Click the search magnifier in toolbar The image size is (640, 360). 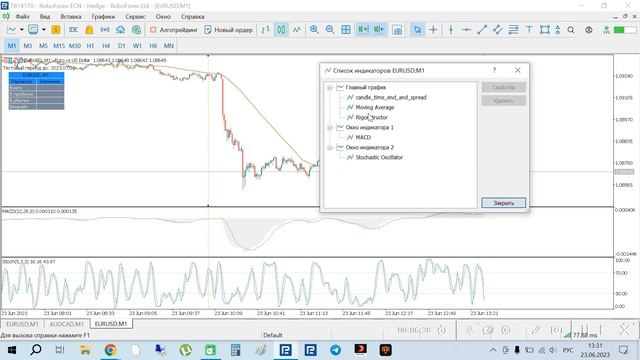(571, 30)
